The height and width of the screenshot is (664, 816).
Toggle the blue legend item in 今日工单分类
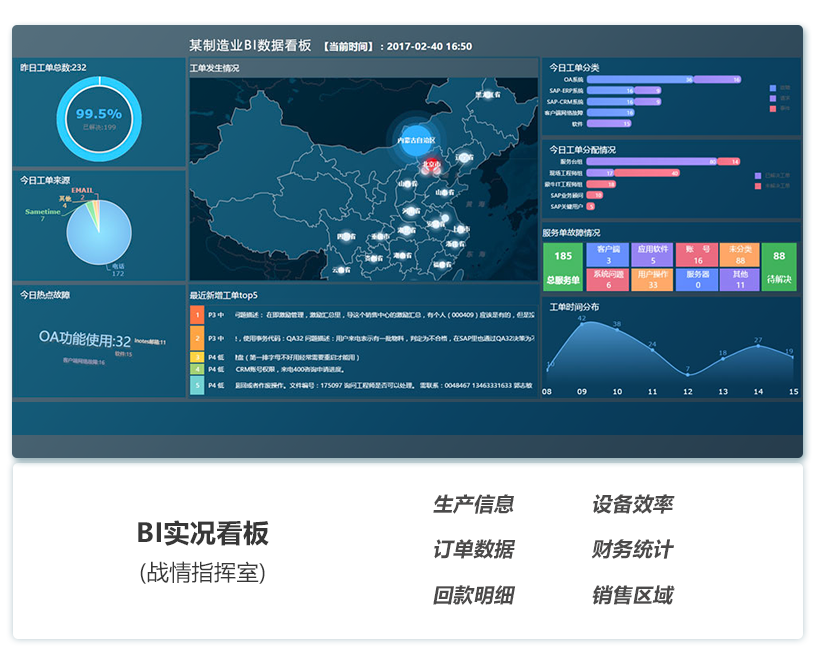[x=773, y=88]
